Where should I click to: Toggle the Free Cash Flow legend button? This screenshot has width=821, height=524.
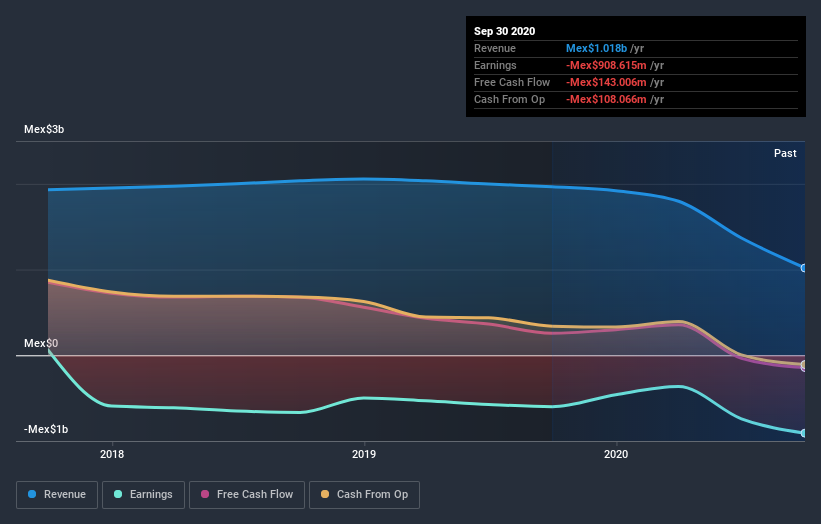pyautogui.click(x=247, y=495)
